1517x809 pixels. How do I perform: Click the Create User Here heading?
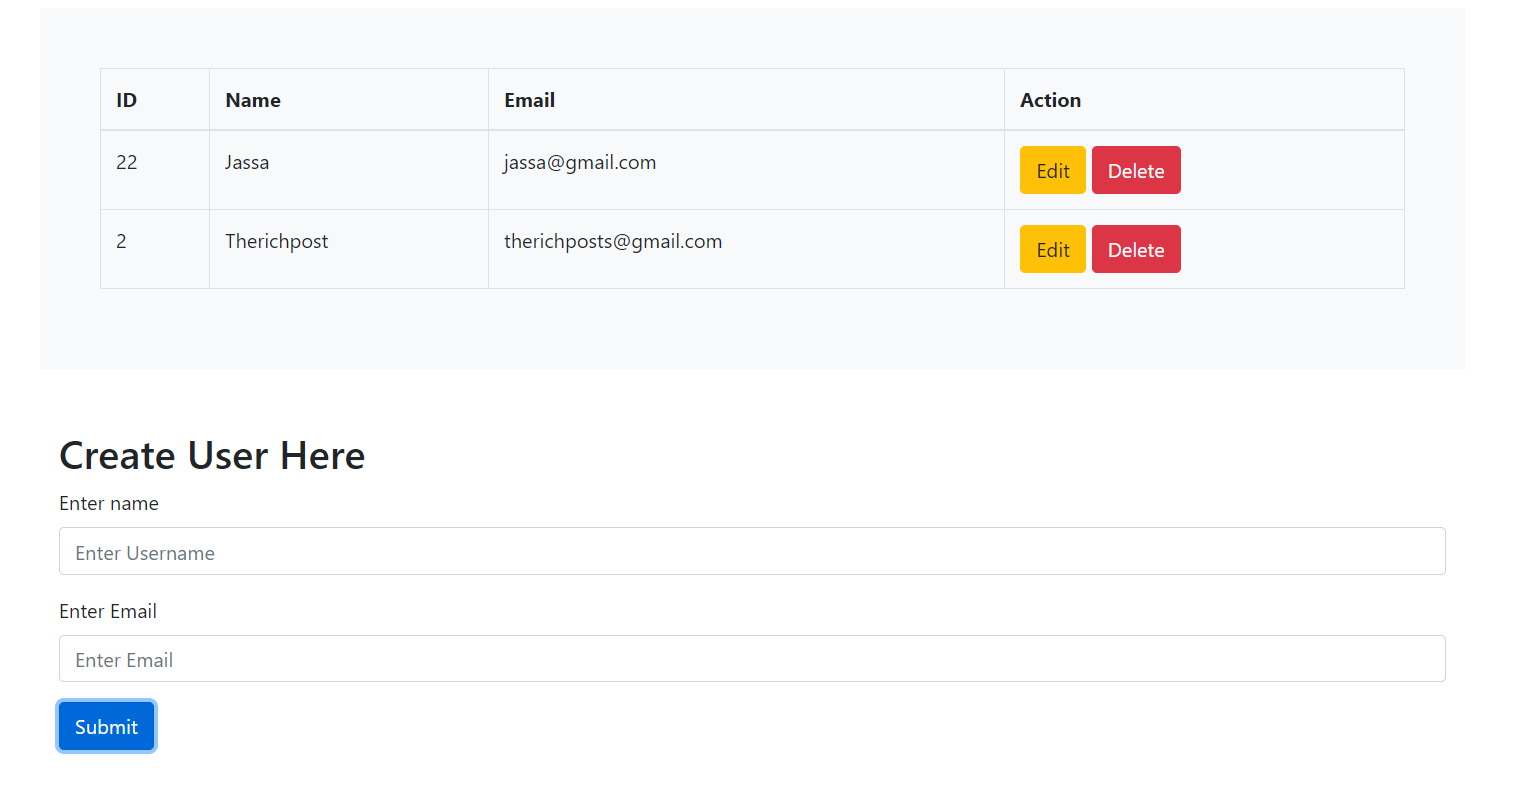(211, 455)
